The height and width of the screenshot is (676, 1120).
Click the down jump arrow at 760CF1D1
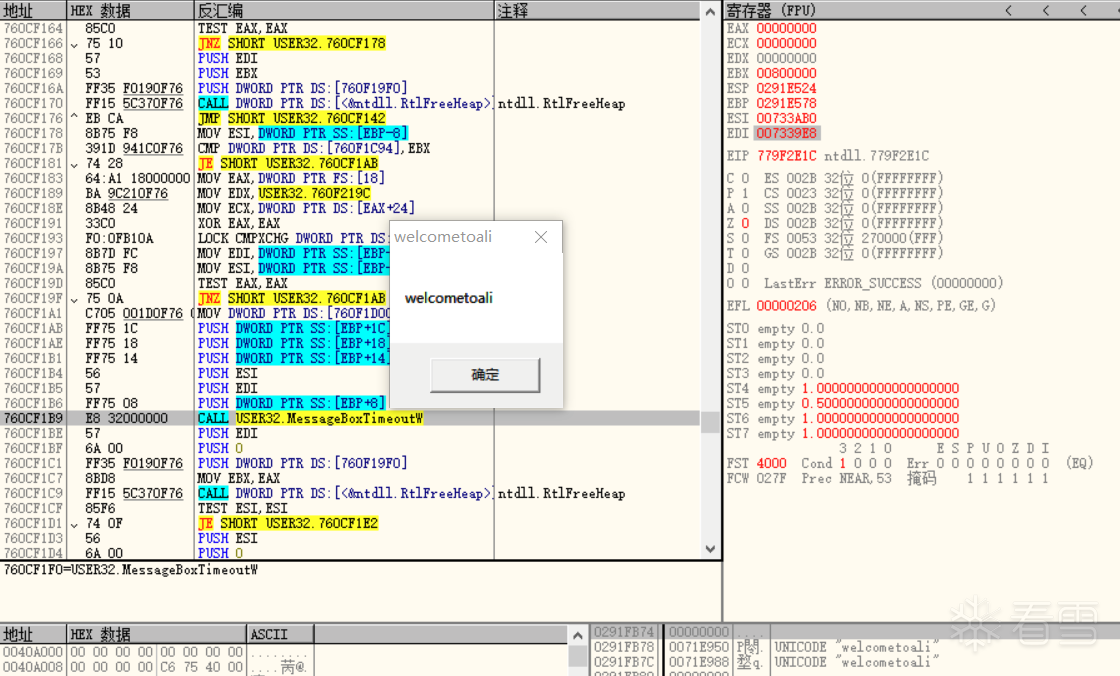tap(74, 524)
